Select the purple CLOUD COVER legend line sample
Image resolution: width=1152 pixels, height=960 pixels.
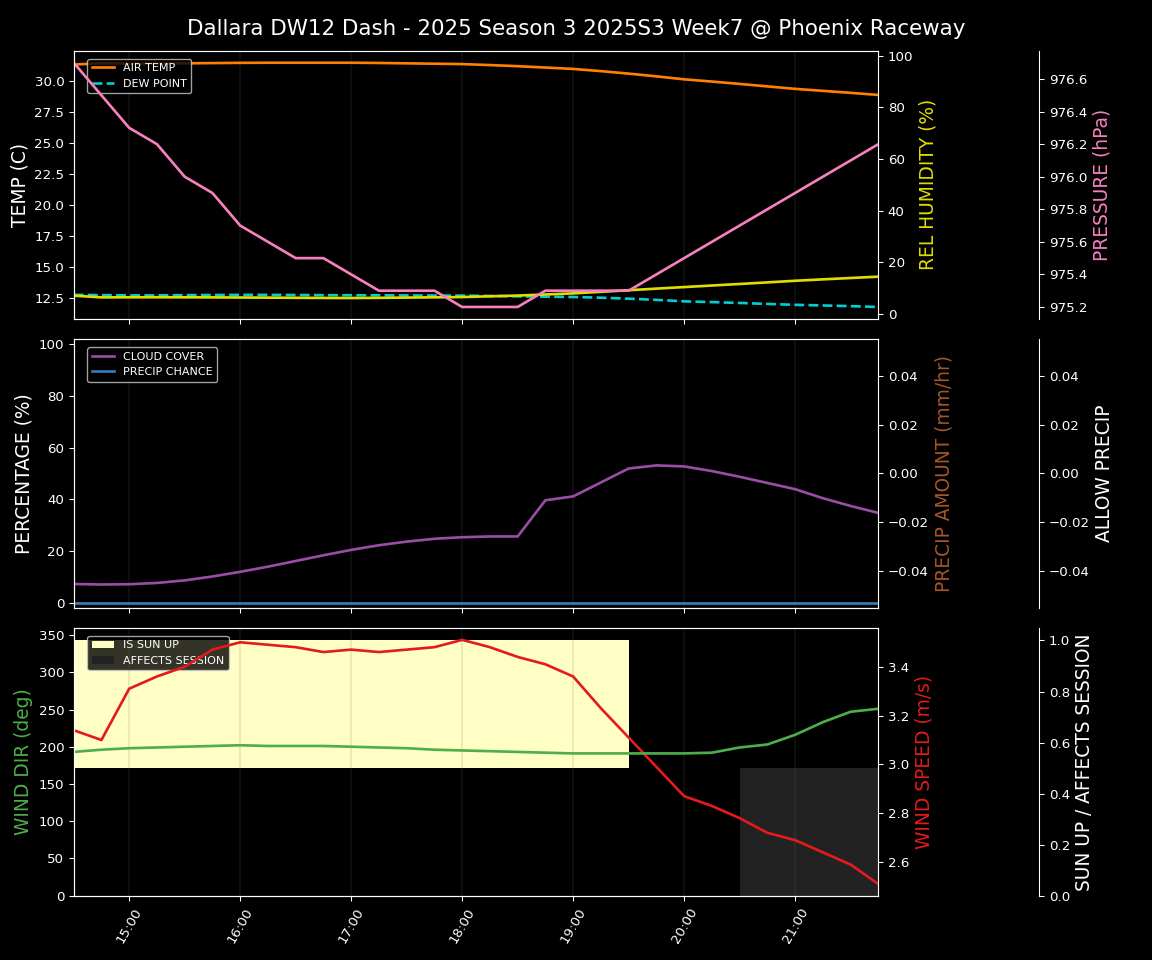(104, 356)
